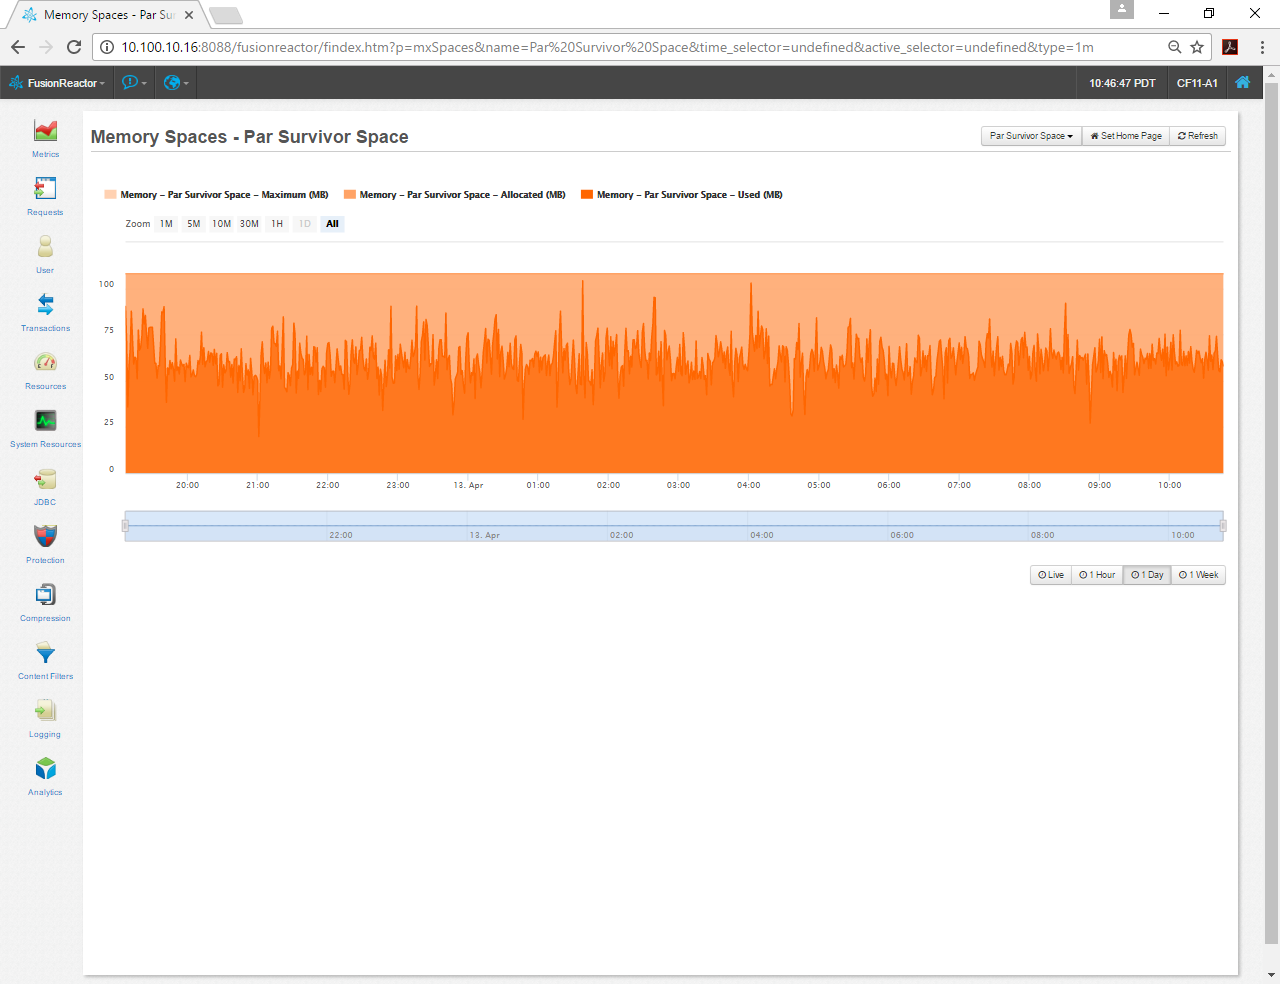This screenshot has height=984, width=1280.
Task: Click the Refresh button
Action: [x=1197, y=136]
